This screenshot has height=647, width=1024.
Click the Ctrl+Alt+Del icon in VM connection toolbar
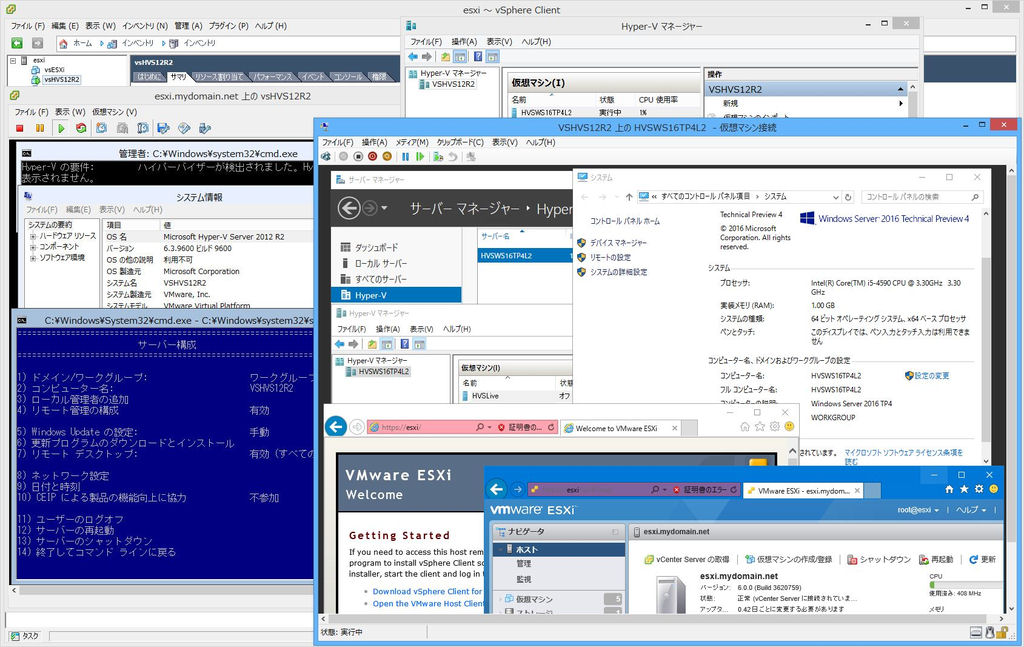point(326,157)
